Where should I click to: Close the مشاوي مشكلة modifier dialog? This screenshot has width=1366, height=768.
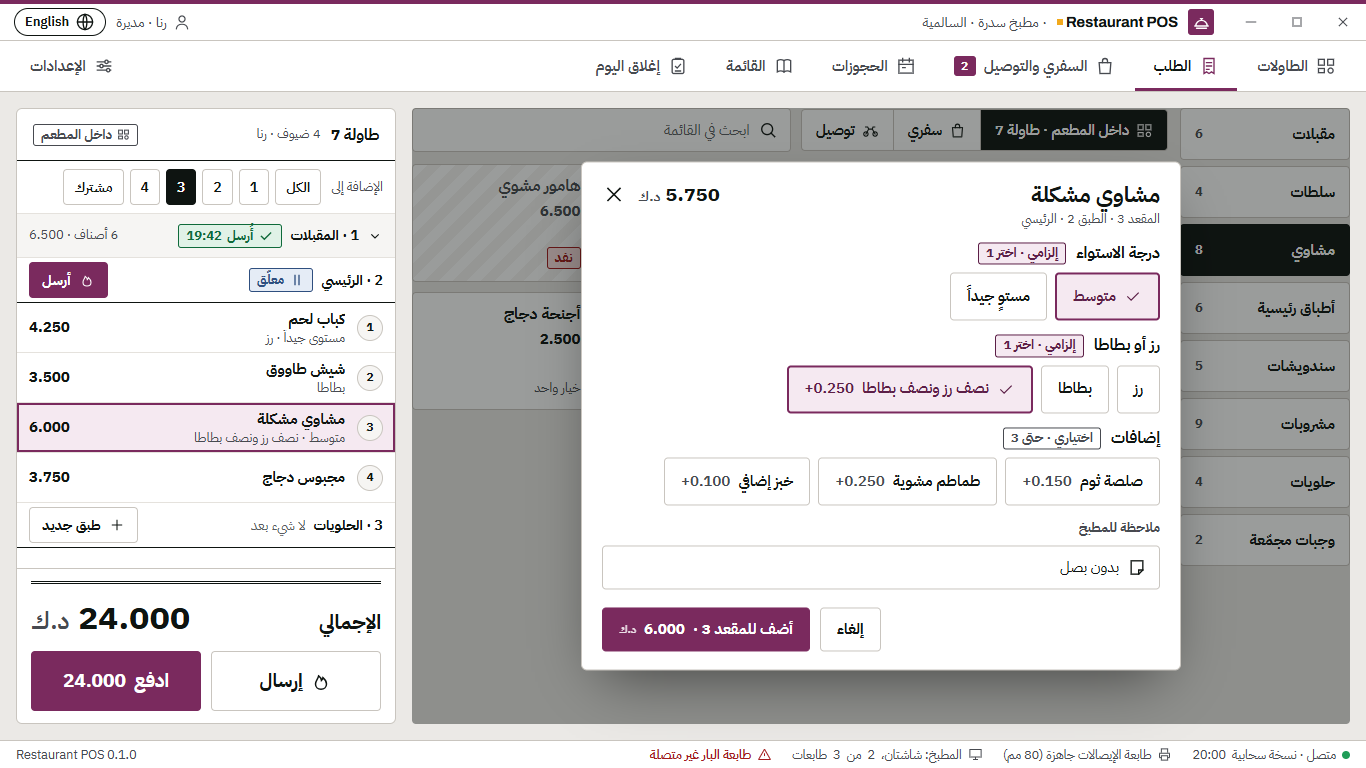(x=614, y=195)
